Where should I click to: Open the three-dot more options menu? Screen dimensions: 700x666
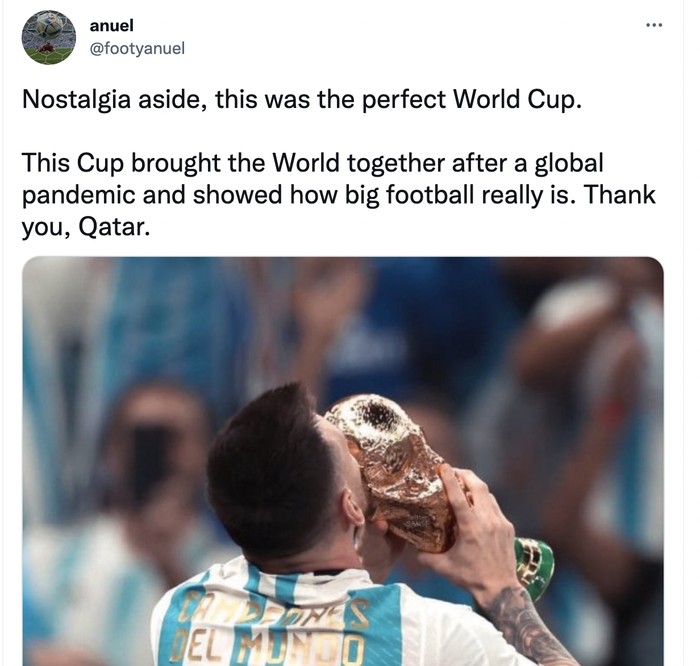coord(654,25)
